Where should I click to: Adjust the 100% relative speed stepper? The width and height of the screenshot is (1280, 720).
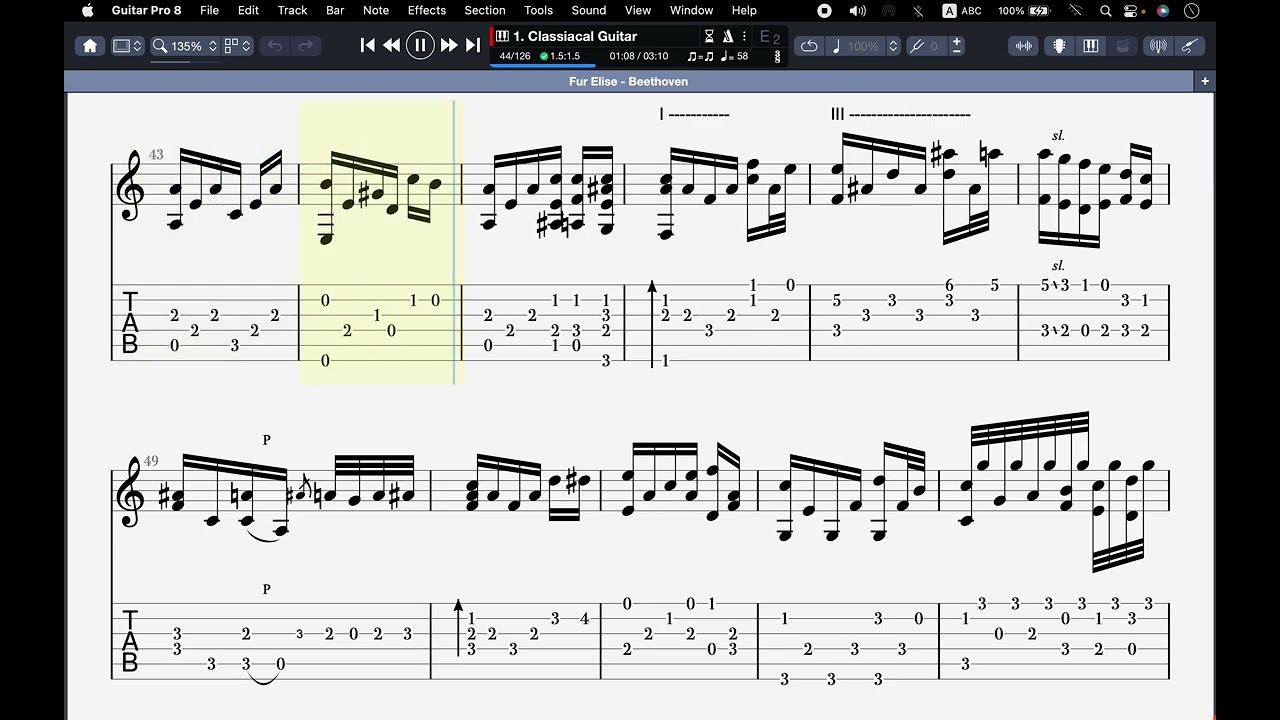(893, 46)
